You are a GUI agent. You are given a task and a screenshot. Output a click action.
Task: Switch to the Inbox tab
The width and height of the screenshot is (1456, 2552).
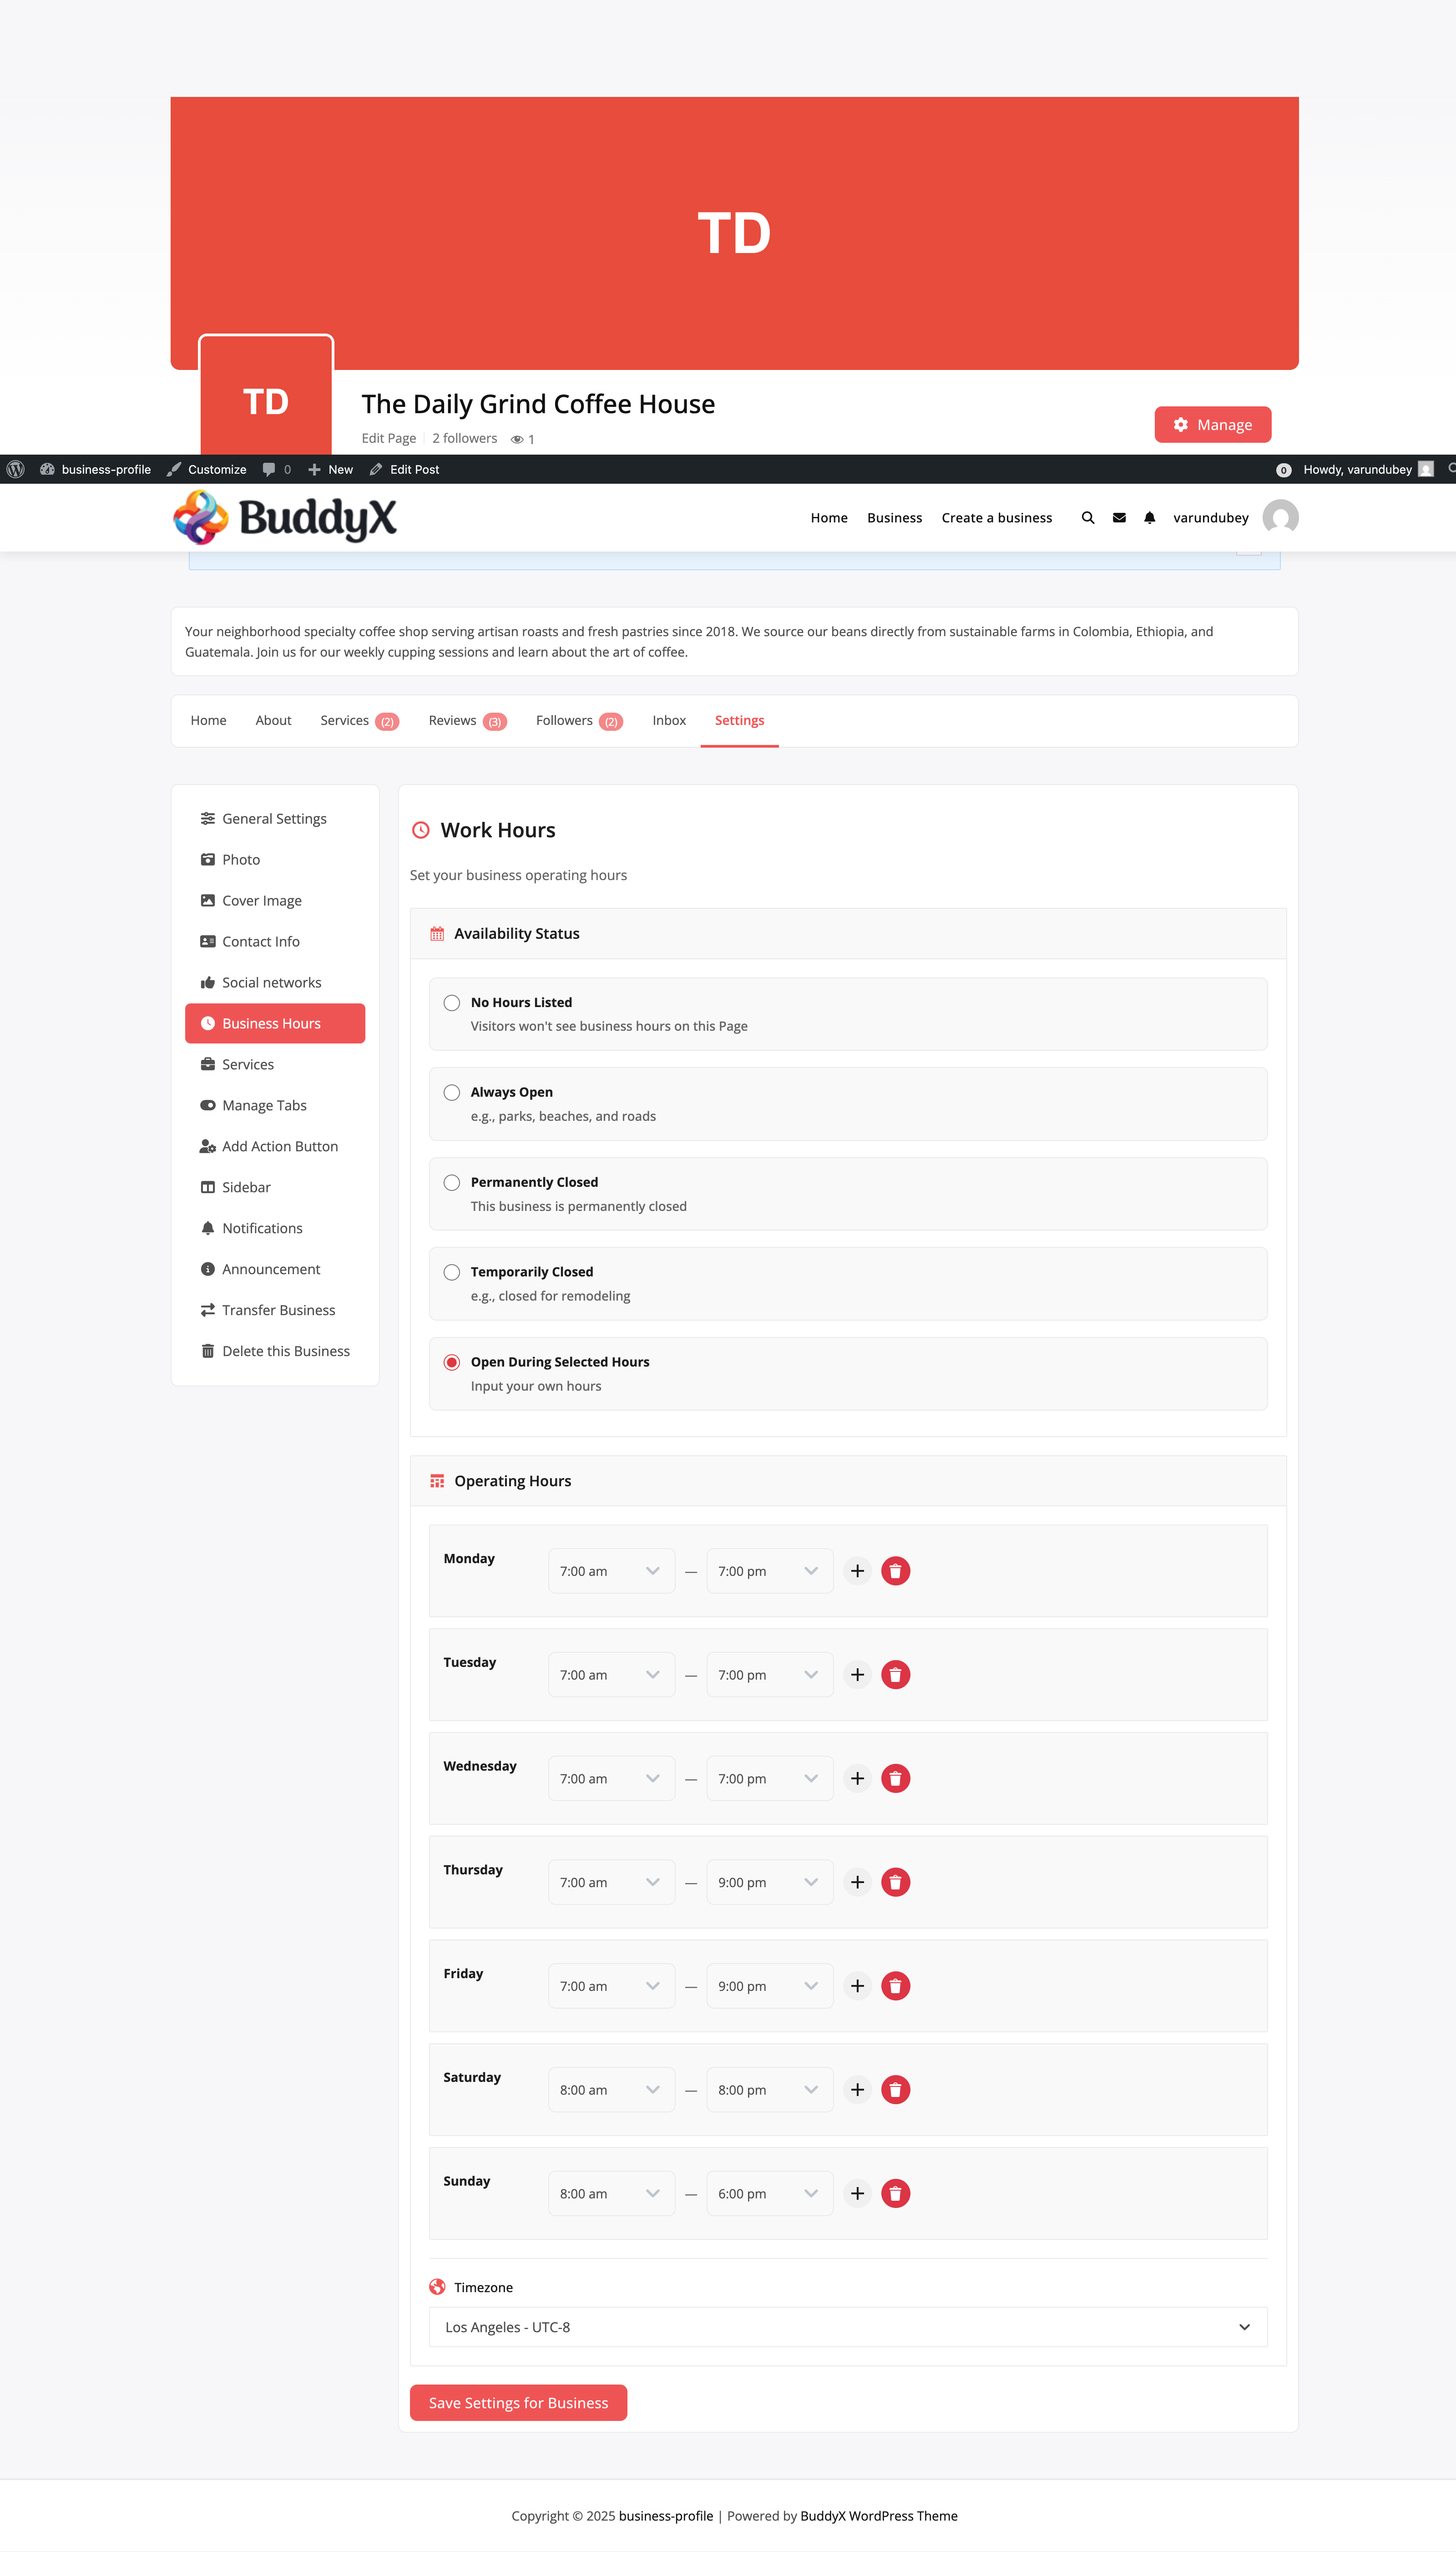click(x=669, y=720)
